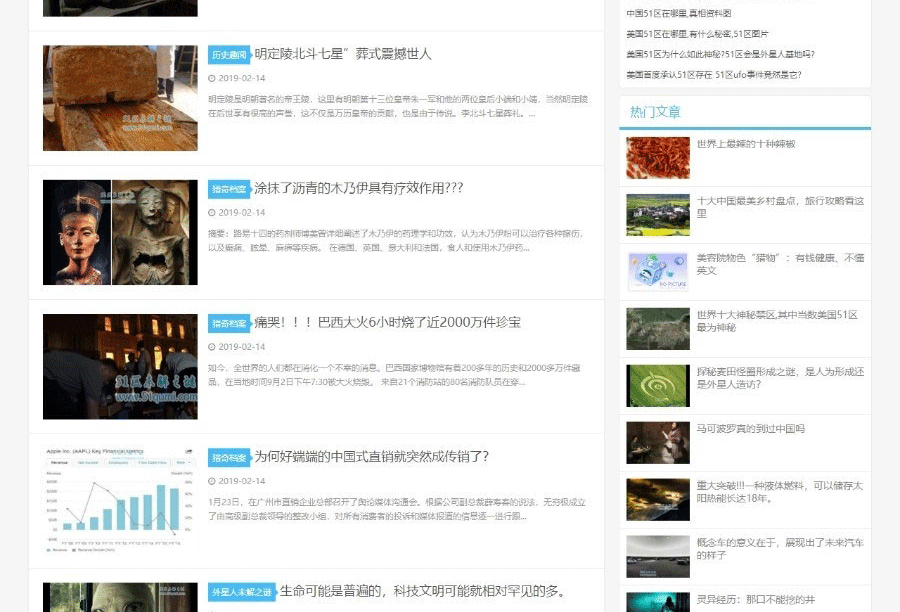Click the bar chart thumbnail for 直销 article

coord(120,500)
